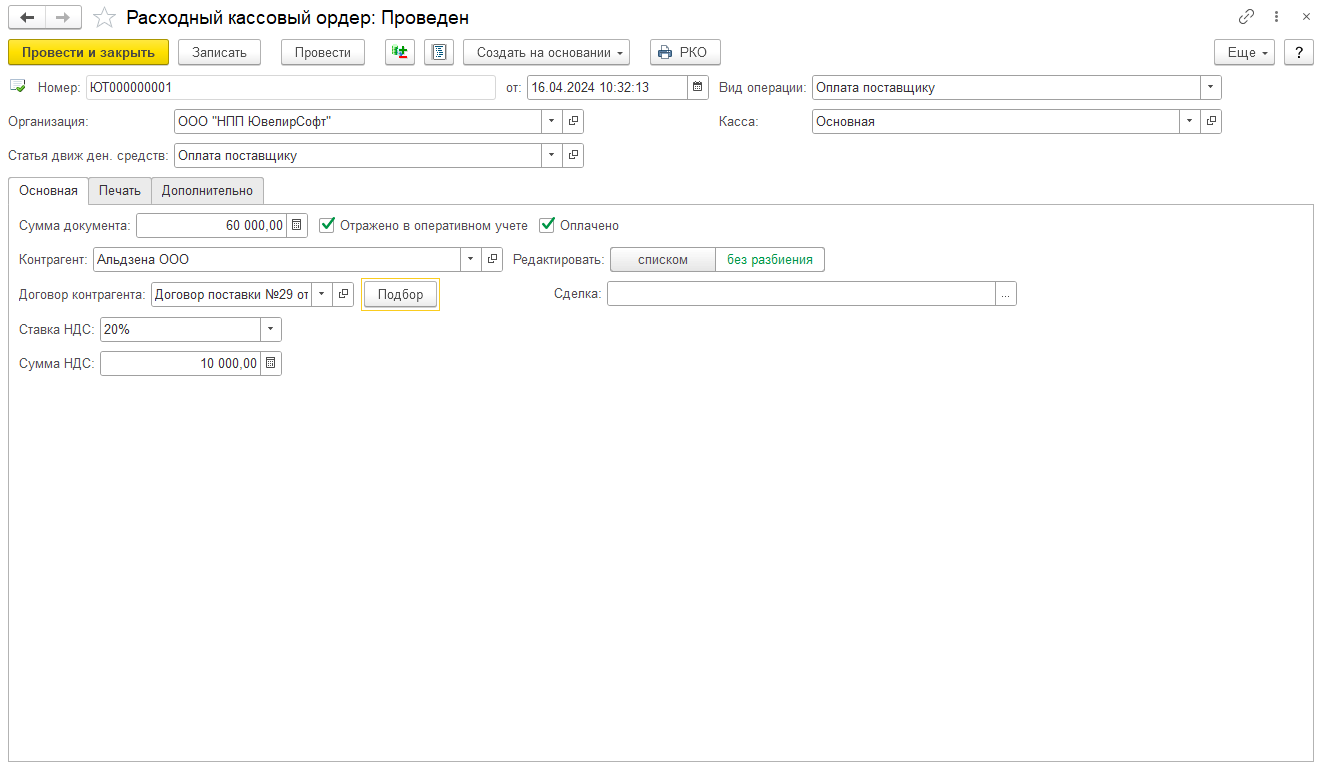Open the document structure report icon
The height and width of the screenshot is (767, 1320).
pos(439,52)
